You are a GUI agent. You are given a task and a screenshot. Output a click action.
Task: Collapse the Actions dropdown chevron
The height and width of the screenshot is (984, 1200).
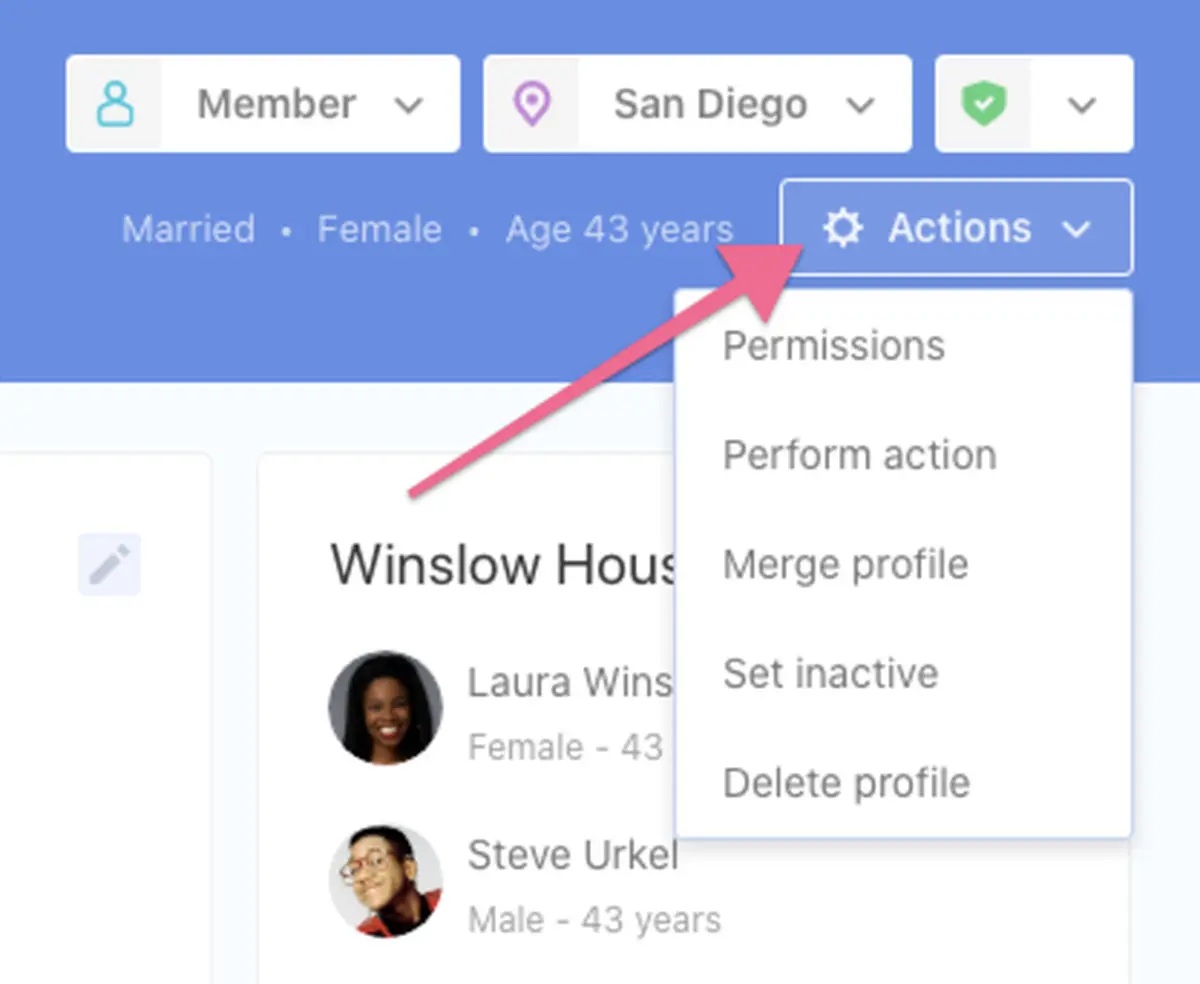[1076, 230]
